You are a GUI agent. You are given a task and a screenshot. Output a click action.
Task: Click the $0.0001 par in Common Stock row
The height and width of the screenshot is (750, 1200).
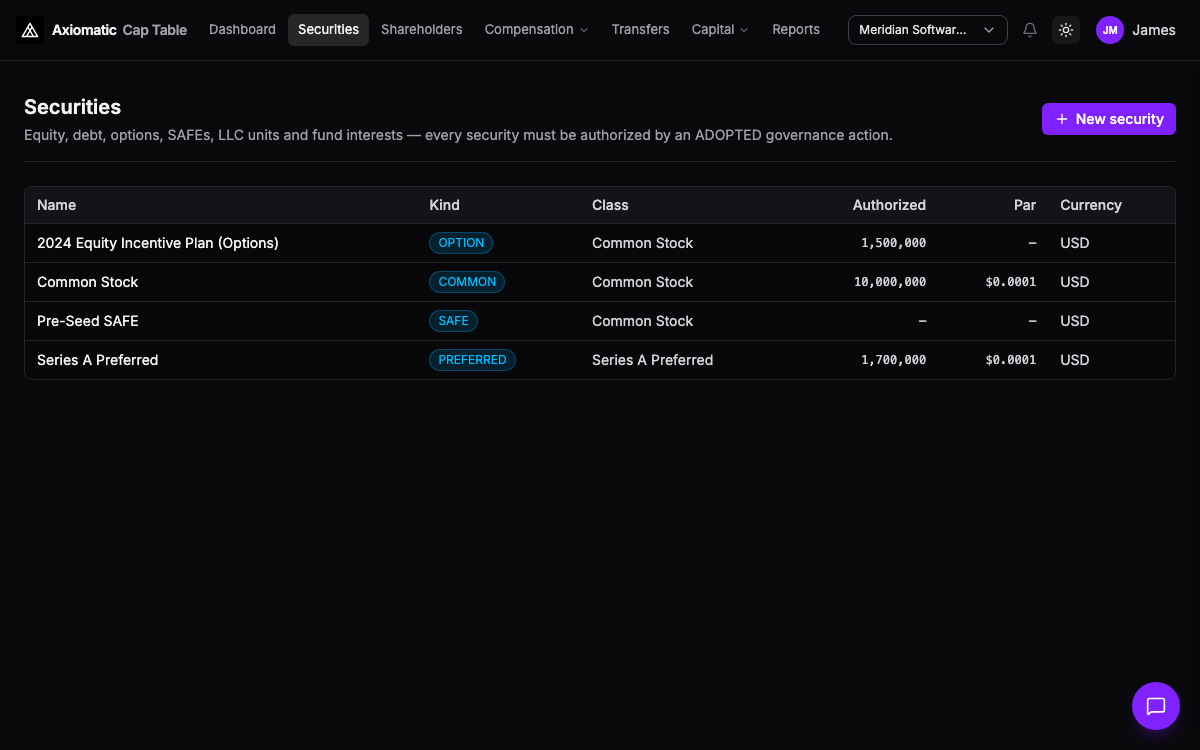(x=1010, y=282)
